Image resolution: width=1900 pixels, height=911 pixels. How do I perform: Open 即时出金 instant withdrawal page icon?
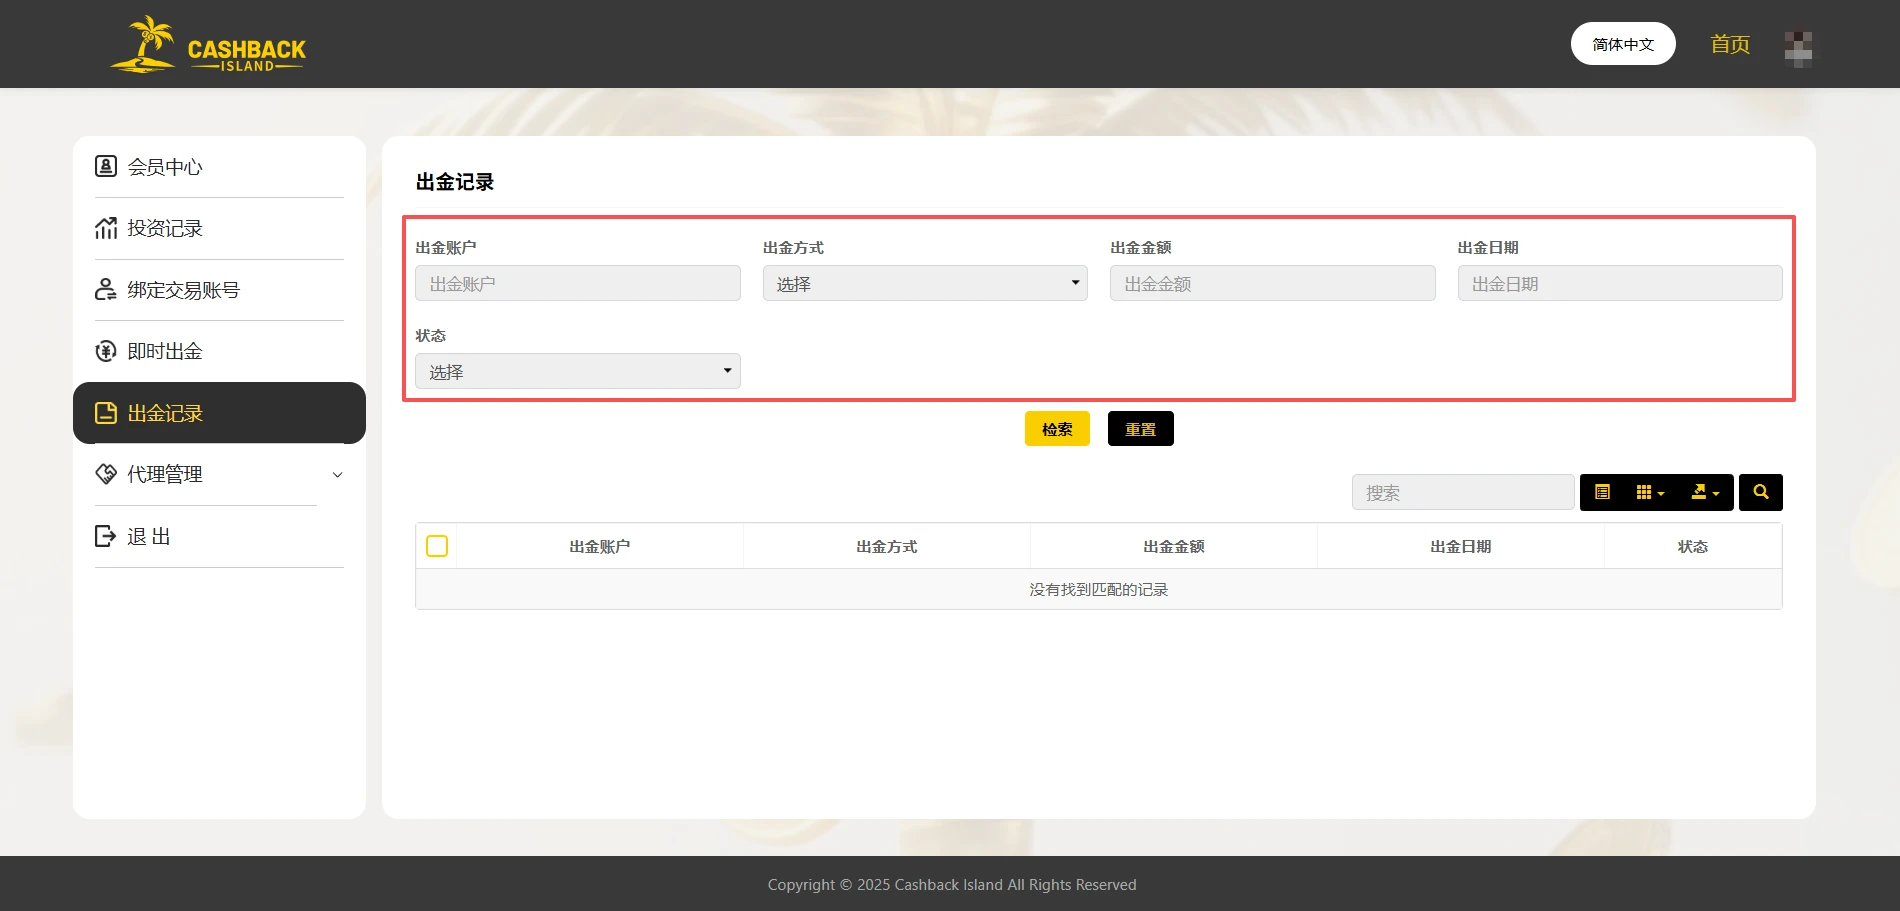pyautogui.click(x=106, y=351)
